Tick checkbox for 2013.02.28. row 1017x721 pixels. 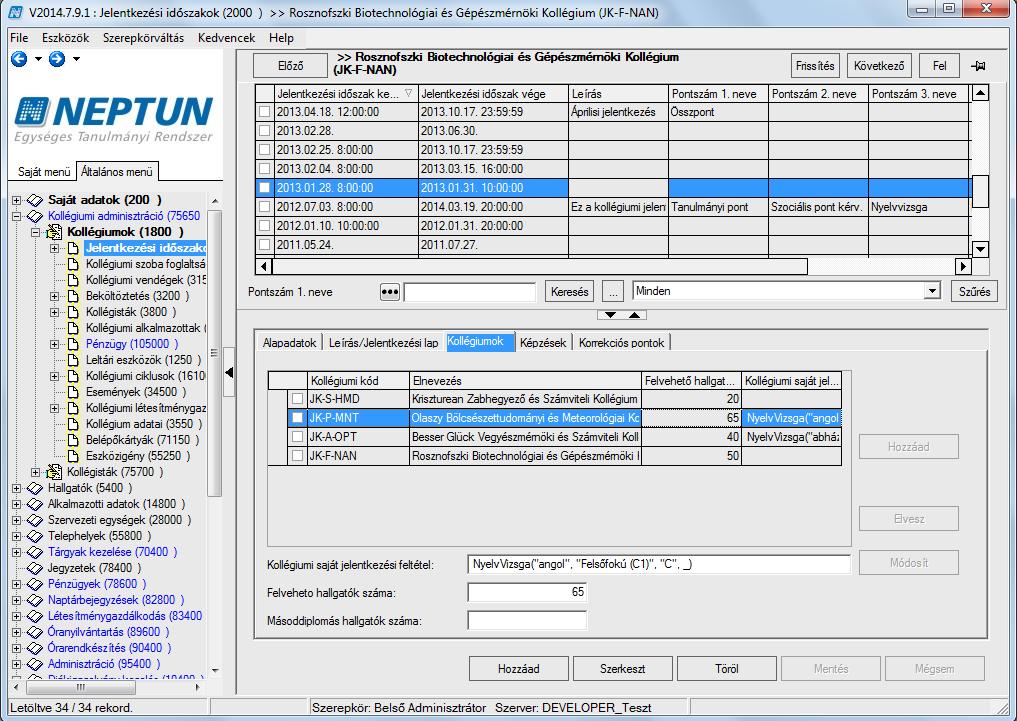click(265, 130)
